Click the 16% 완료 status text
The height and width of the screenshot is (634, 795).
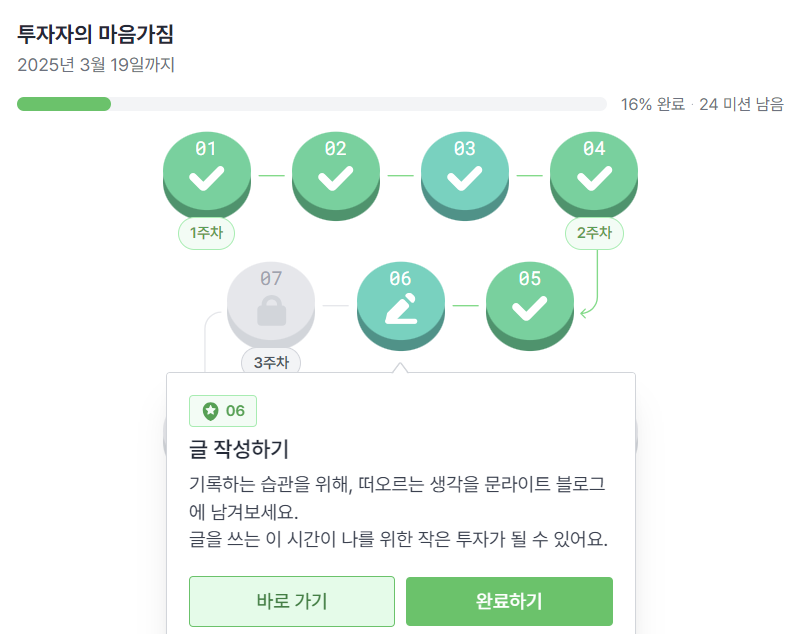[653, 104]
